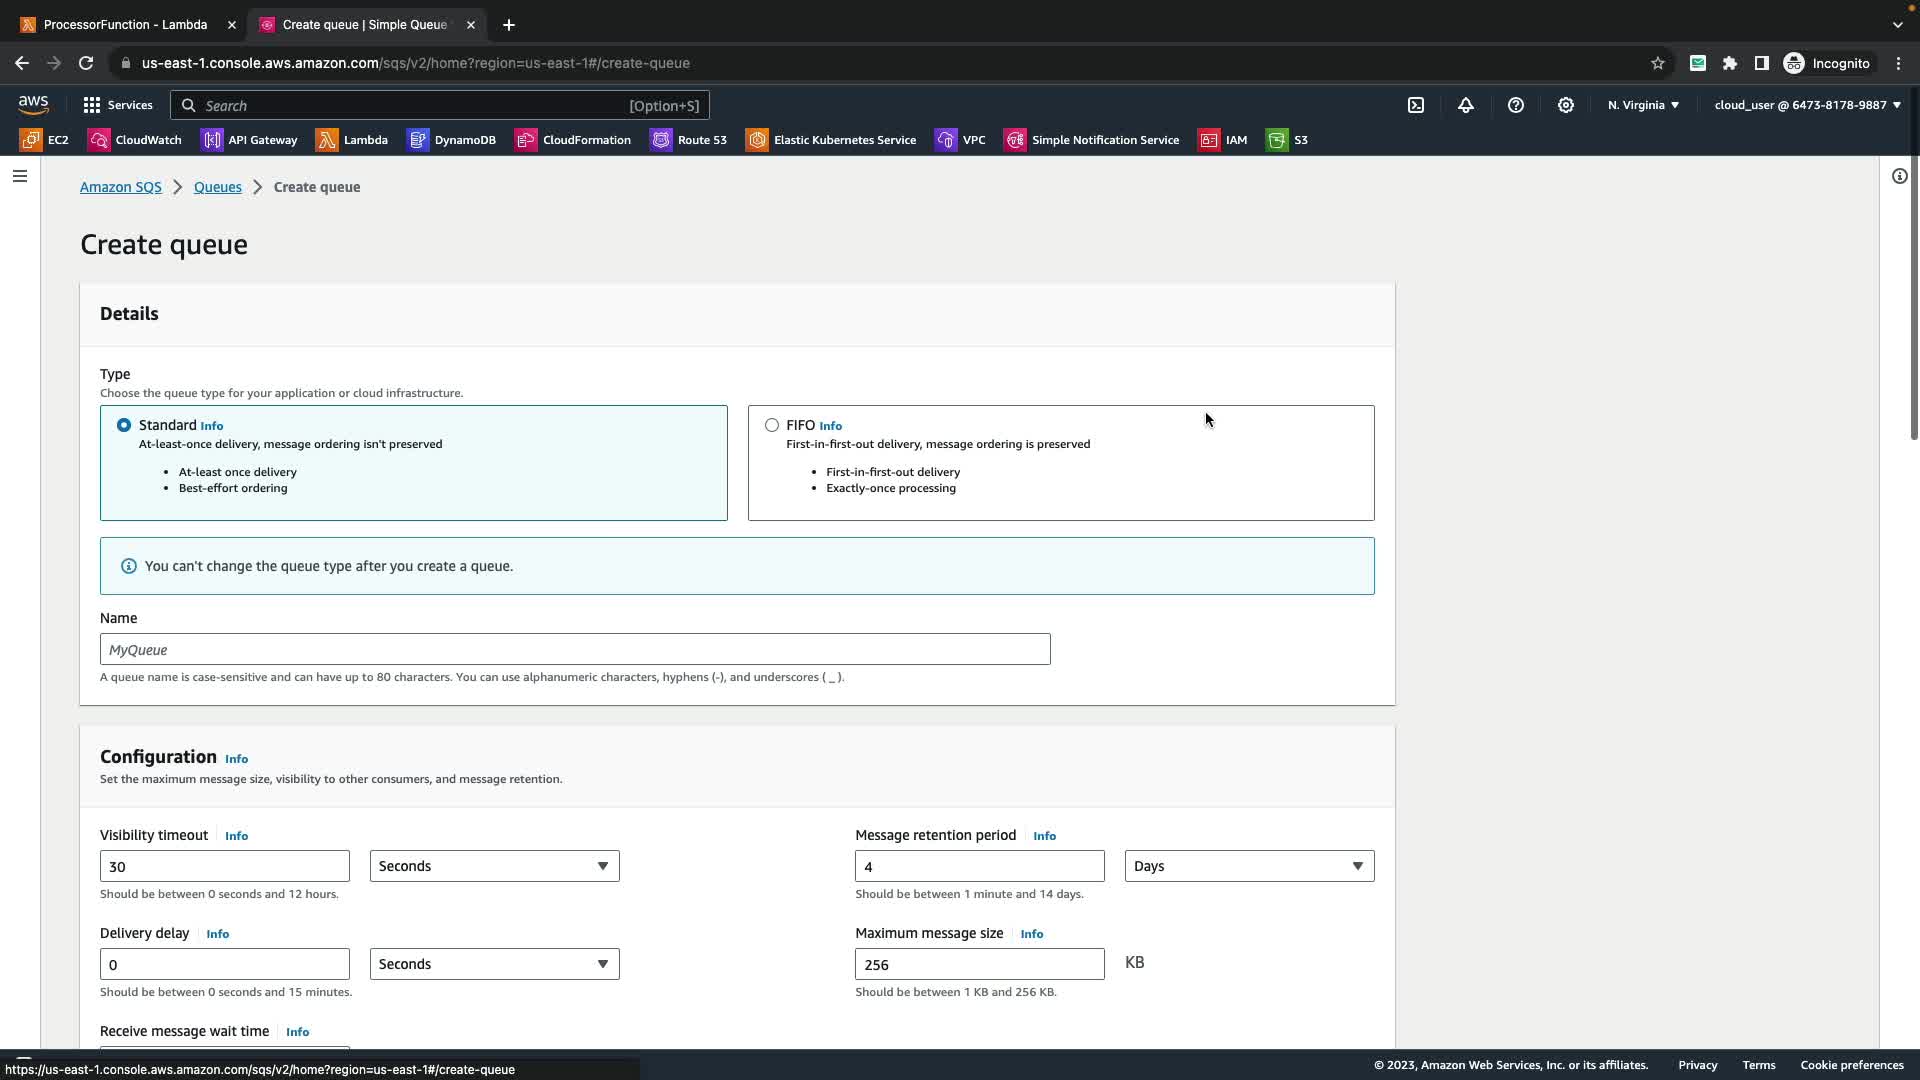Expand the left hamburger navigation menu
1920x1080 pixels.
[x=20, y=176]
